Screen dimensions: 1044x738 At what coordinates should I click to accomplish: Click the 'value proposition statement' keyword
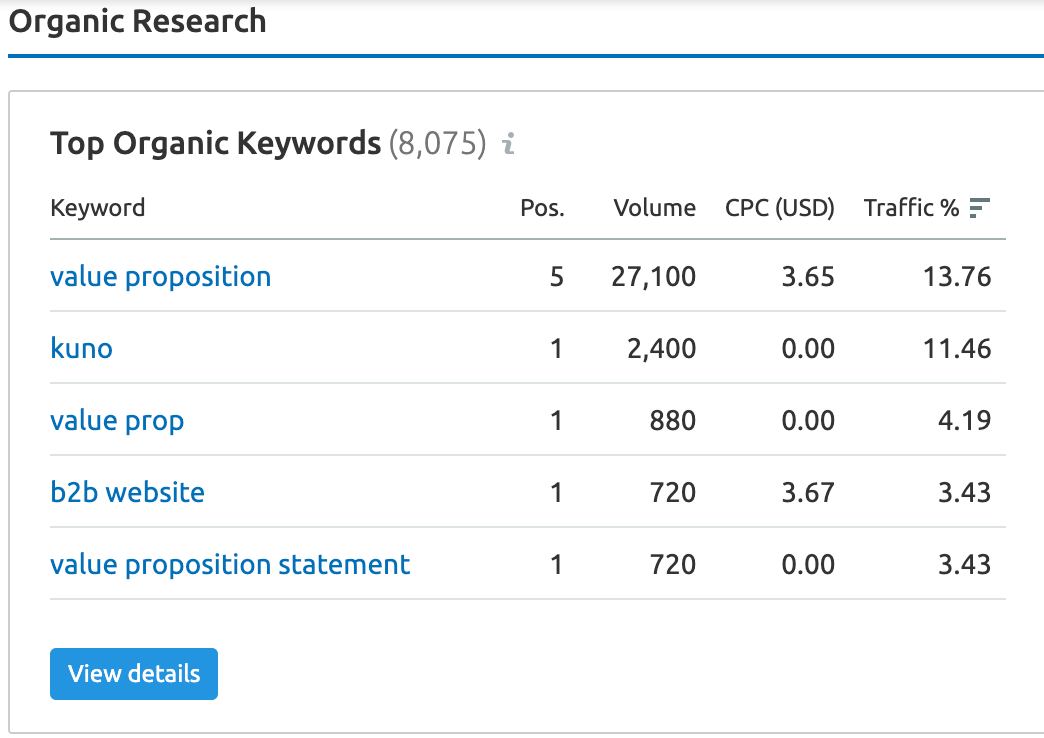tap(230, 564)
